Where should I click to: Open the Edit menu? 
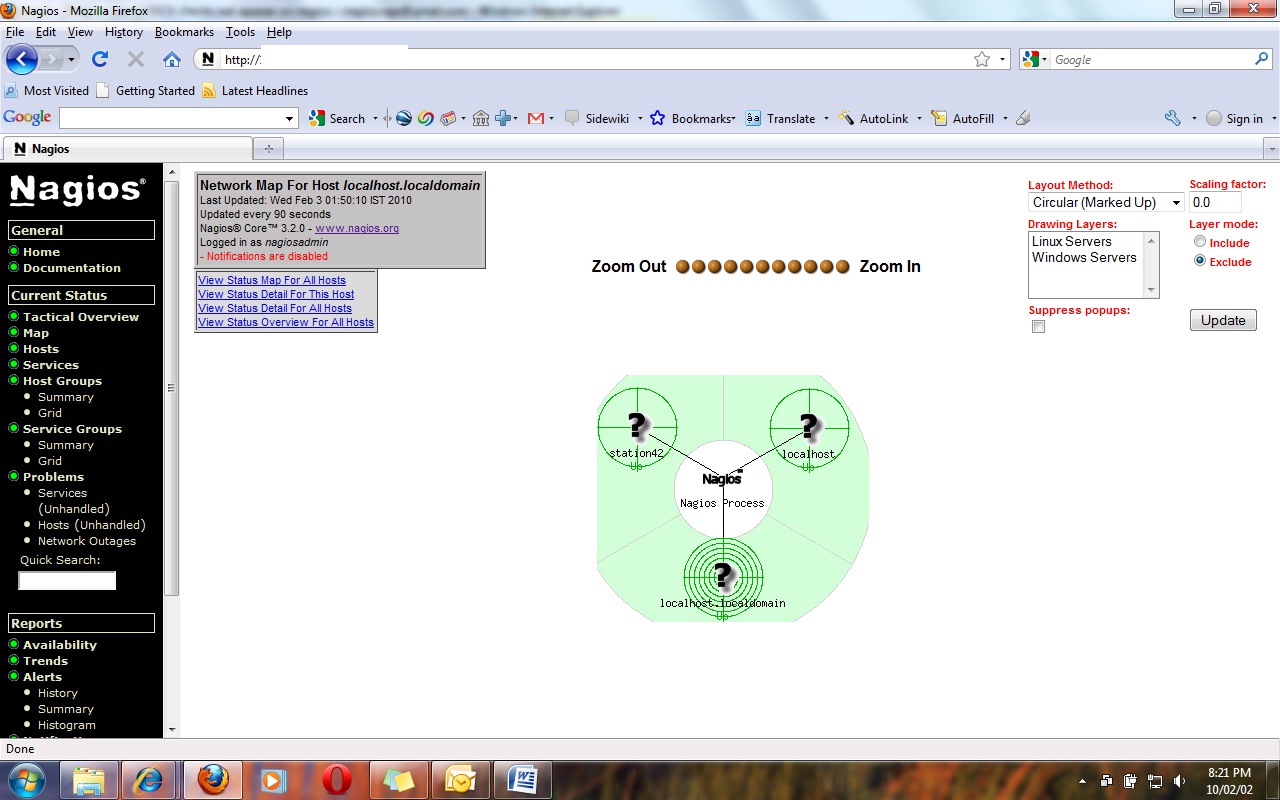click(x=46, y=32)
